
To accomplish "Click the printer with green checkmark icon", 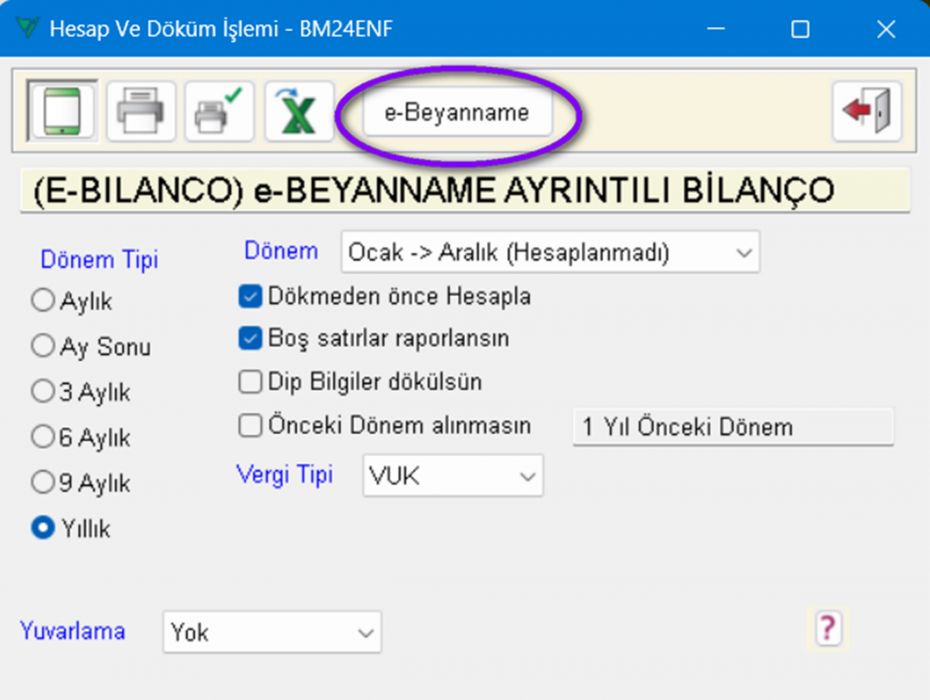I will (x=219, y=111).
